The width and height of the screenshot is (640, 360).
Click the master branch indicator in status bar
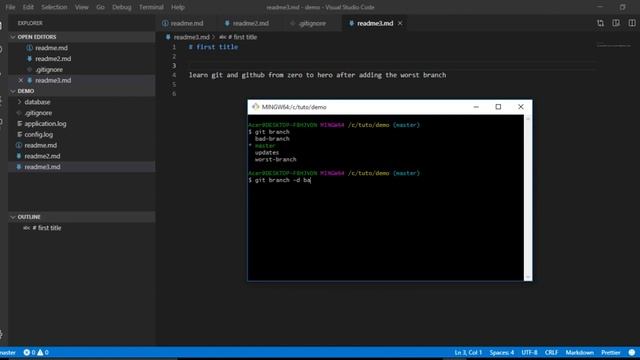(8, 352)
